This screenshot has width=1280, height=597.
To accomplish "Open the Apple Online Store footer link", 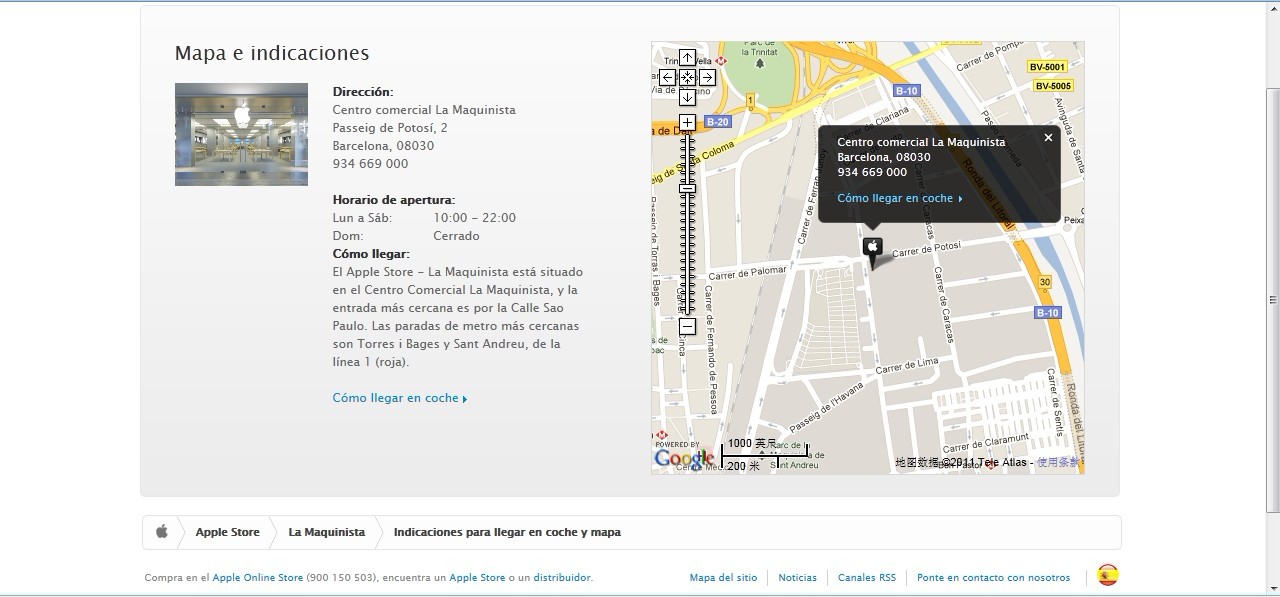I will coord(257,578).
